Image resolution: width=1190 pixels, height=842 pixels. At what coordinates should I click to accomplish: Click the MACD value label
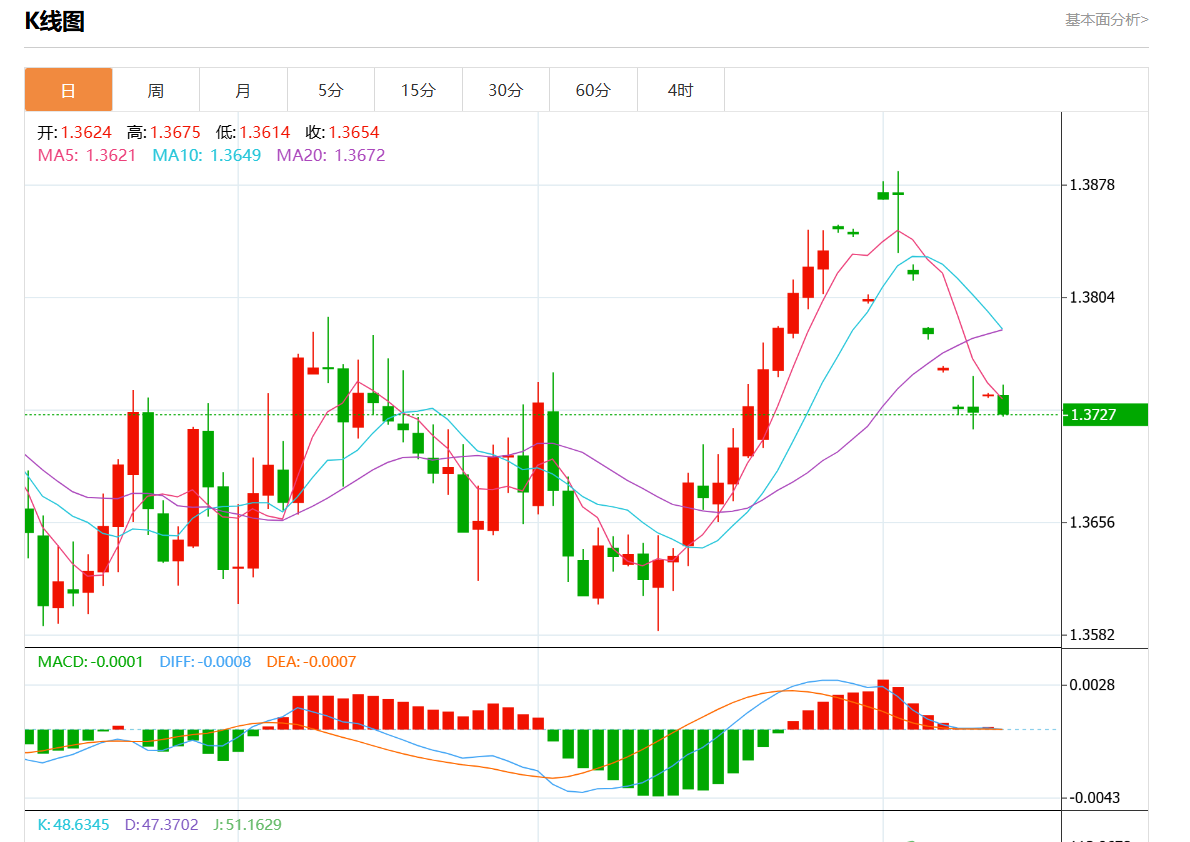point(90,662)
